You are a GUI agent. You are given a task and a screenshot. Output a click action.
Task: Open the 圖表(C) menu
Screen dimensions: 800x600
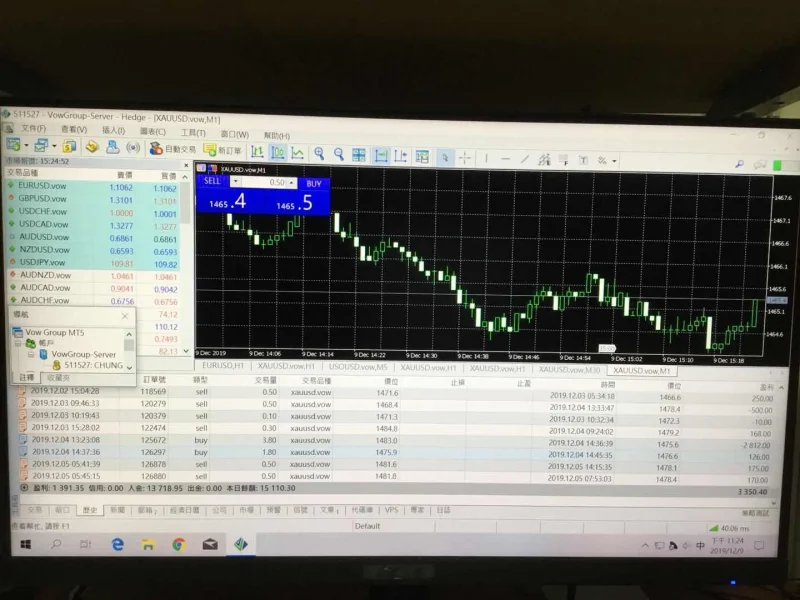(x=153, y=131)
